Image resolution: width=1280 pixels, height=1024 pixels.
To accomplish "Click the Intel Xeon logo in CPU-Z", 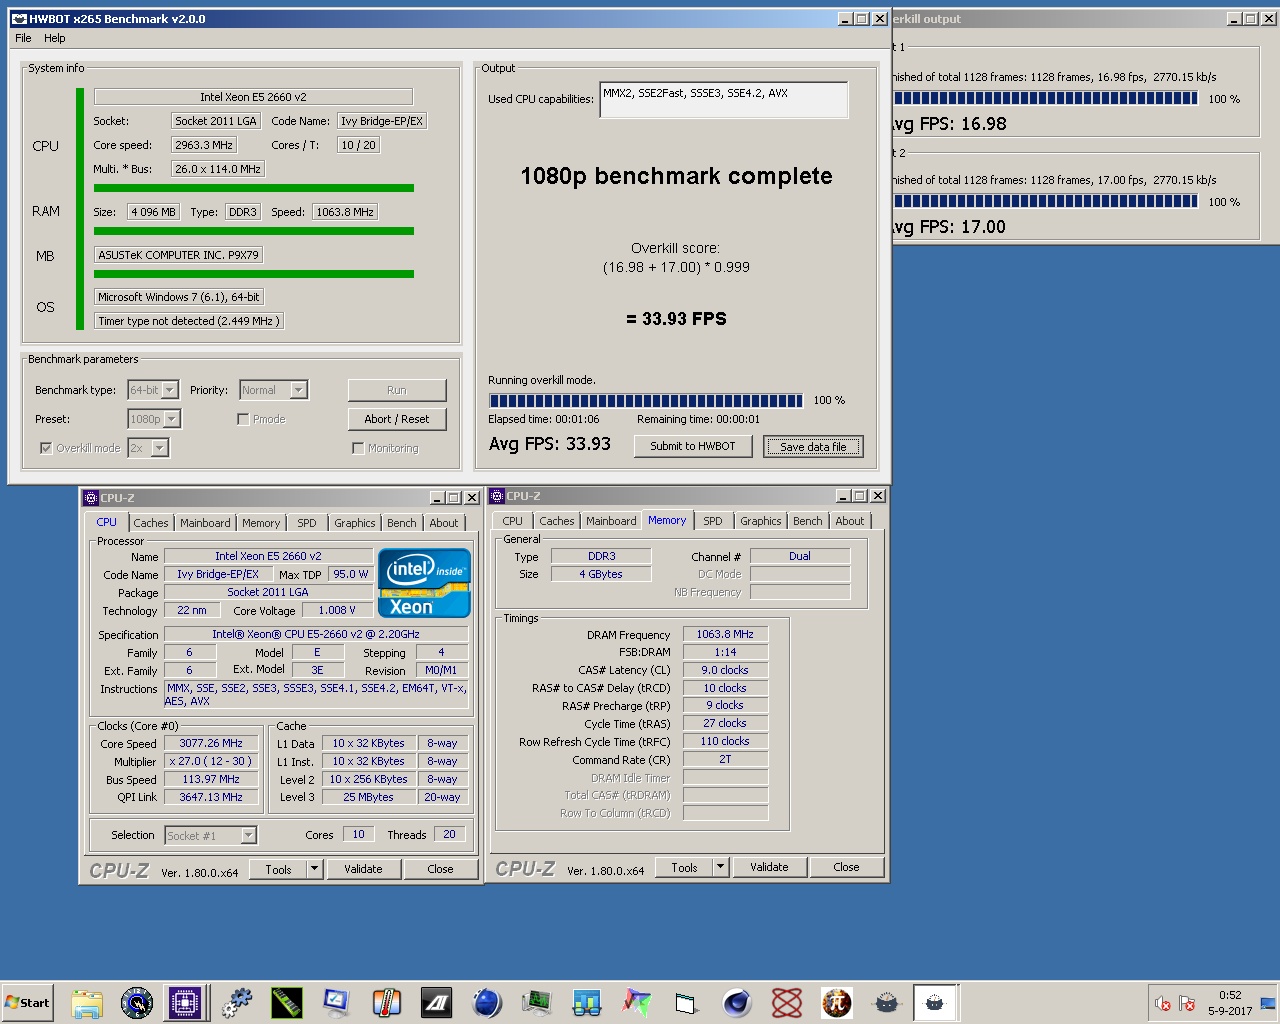I will tap(424, 583).
